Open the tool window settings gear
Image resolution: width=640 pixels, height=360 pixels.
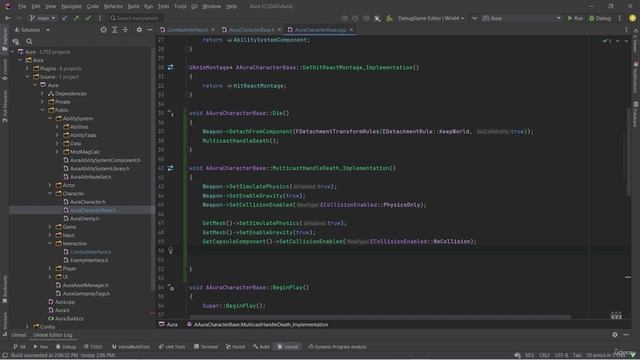click(x=615, y=335)
